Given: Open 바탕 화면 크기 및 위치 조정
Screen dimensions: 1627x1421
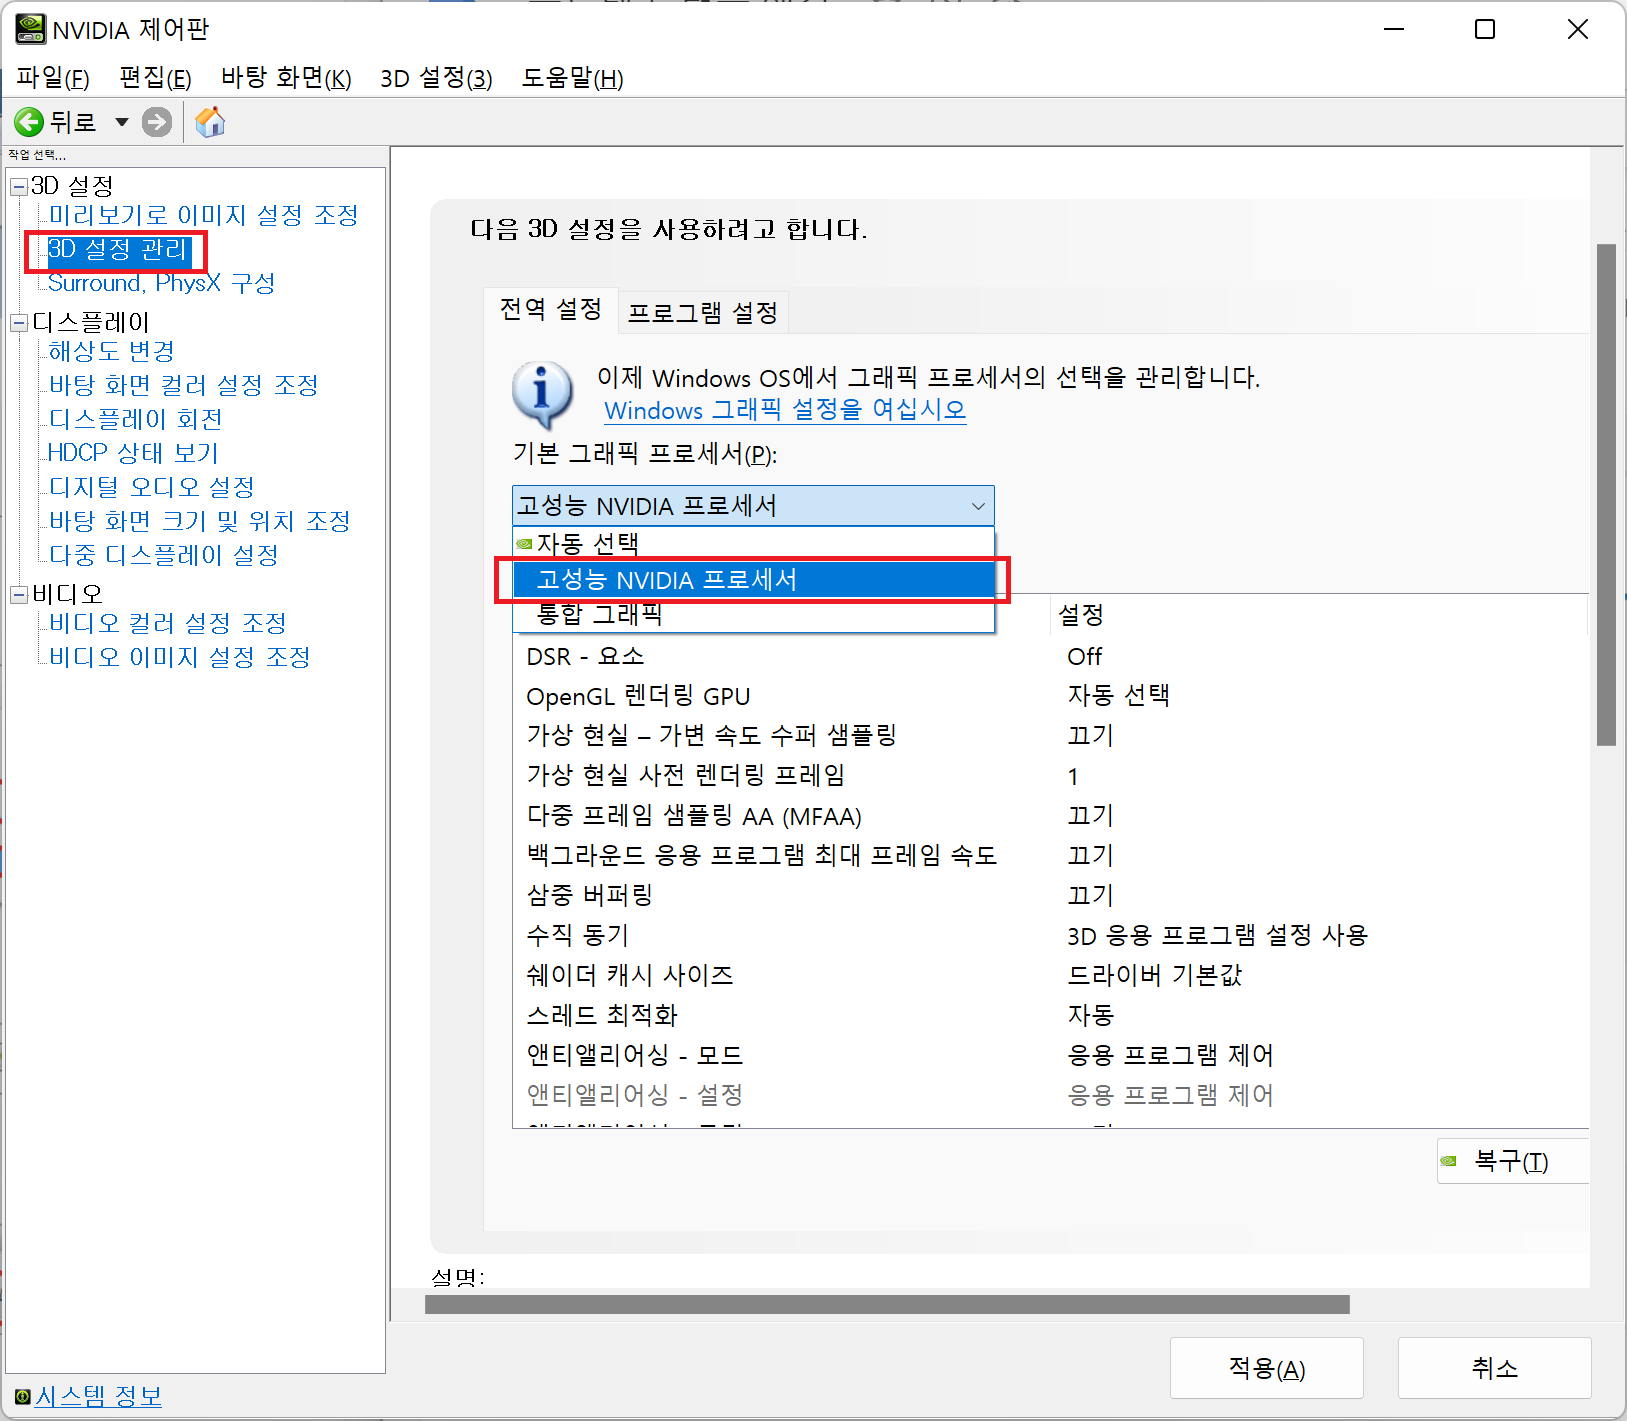Looking at the screenshot, I should [x=200, y=521].
